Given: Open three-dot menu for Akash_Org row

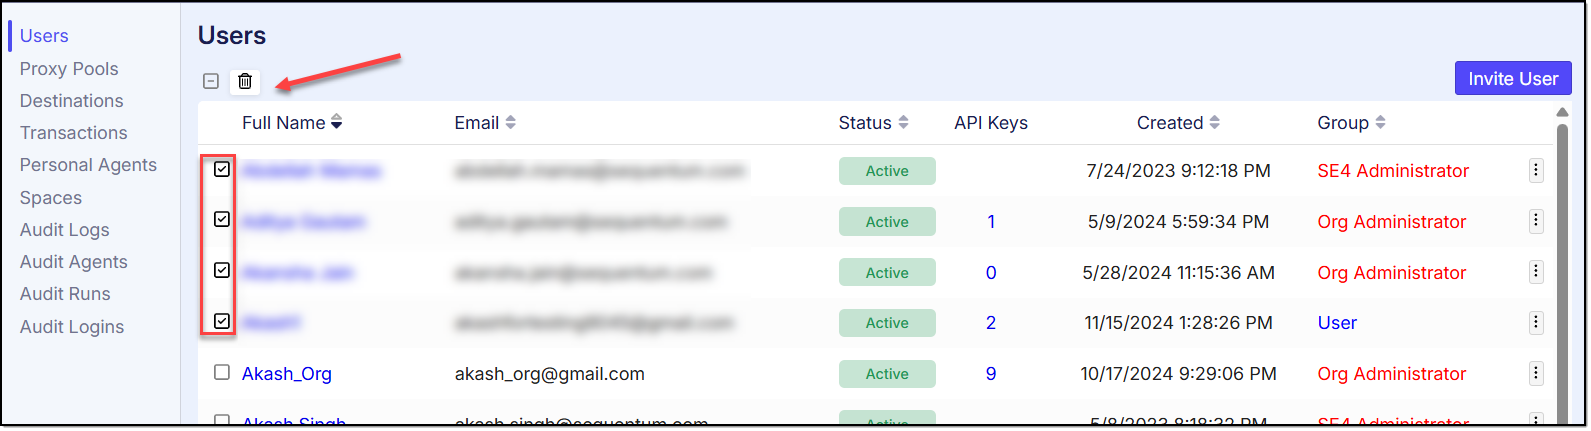Looking at the screenshot, I should click(x=1535, y=374).
